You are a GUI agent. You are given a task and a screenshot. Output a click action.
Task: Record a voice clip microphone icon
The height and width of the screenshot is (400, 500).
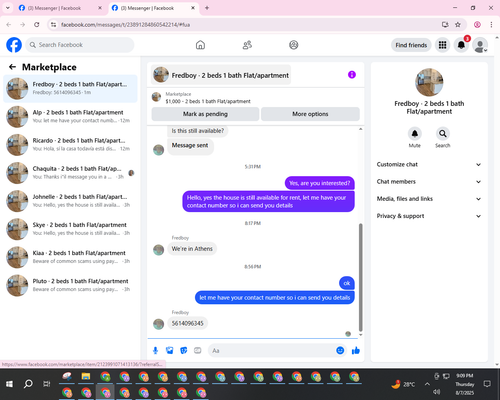pyautogui.click(x=155, y=350)
